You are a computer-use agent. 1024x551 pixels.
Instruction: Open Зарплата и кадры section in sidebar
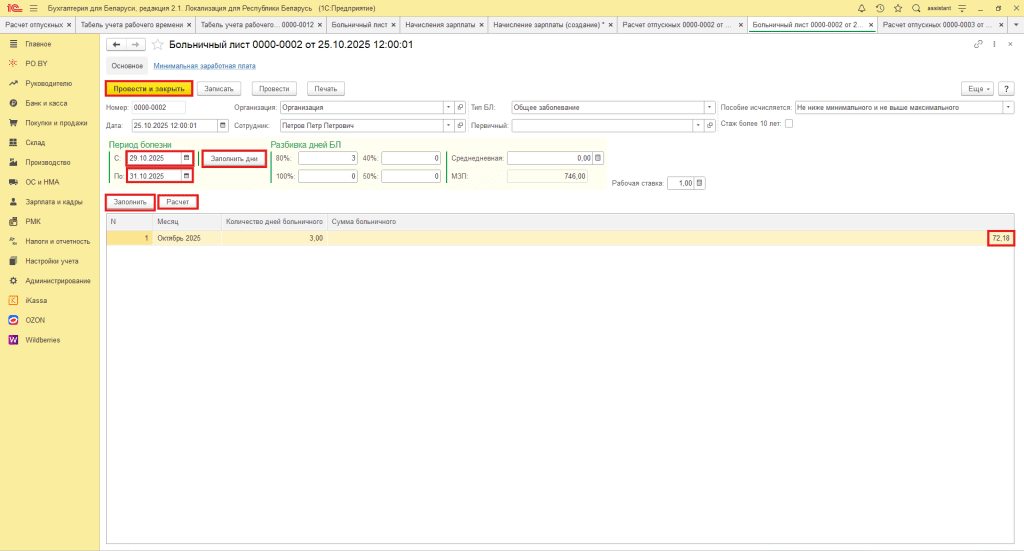[x=54, y=201]
